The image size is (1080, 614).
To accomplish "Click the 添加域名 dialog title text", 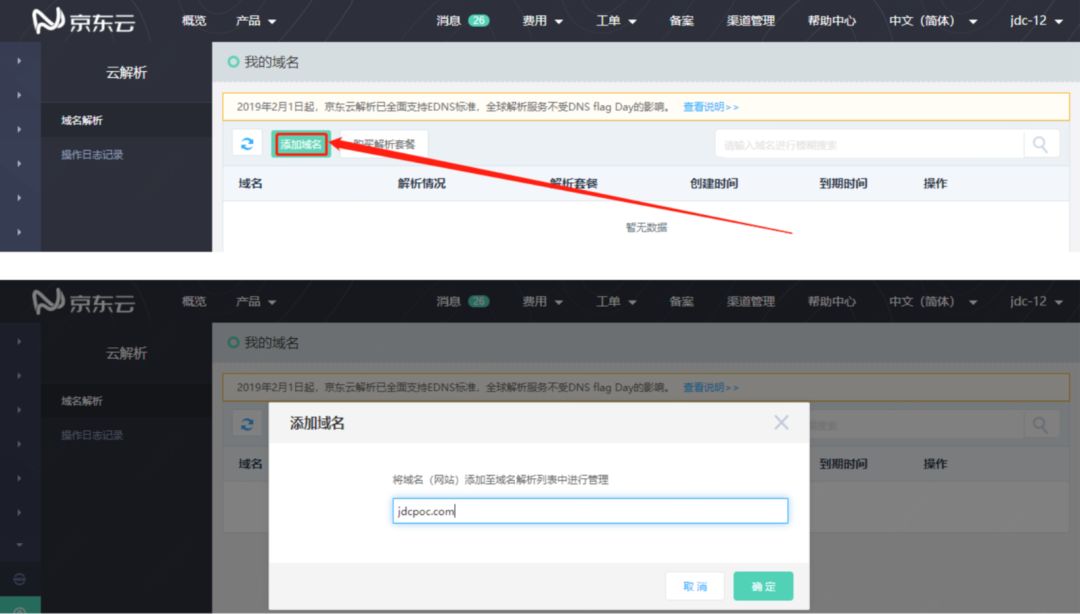I will pyautogui.click(x=317, y=423).
